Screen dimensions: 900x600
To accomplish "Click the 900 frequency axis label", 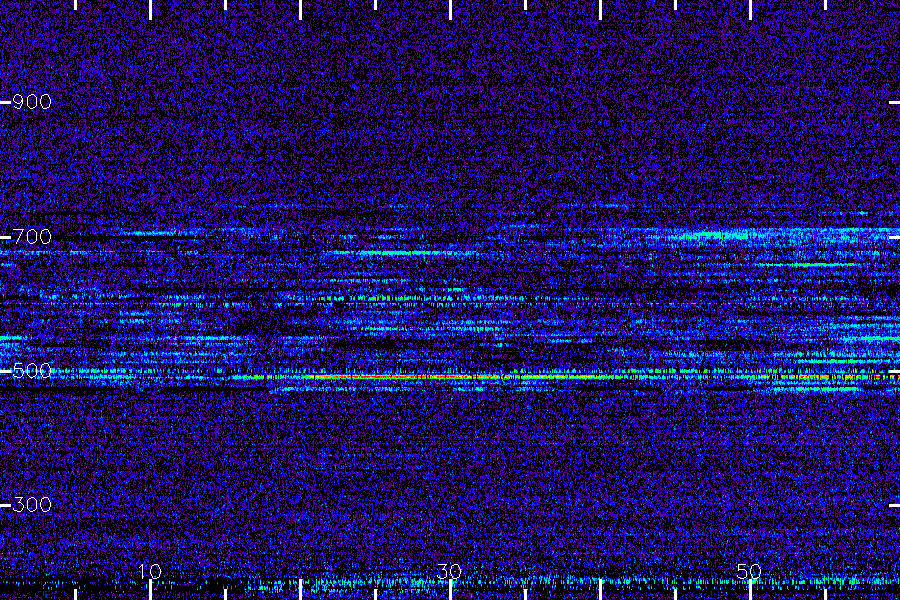I will pyautogui.click(x=32, y=102).
